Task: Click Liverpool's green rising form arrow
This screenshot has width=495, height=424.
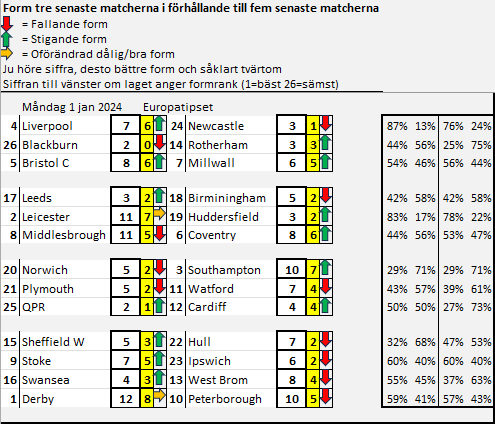Action: 160,124
